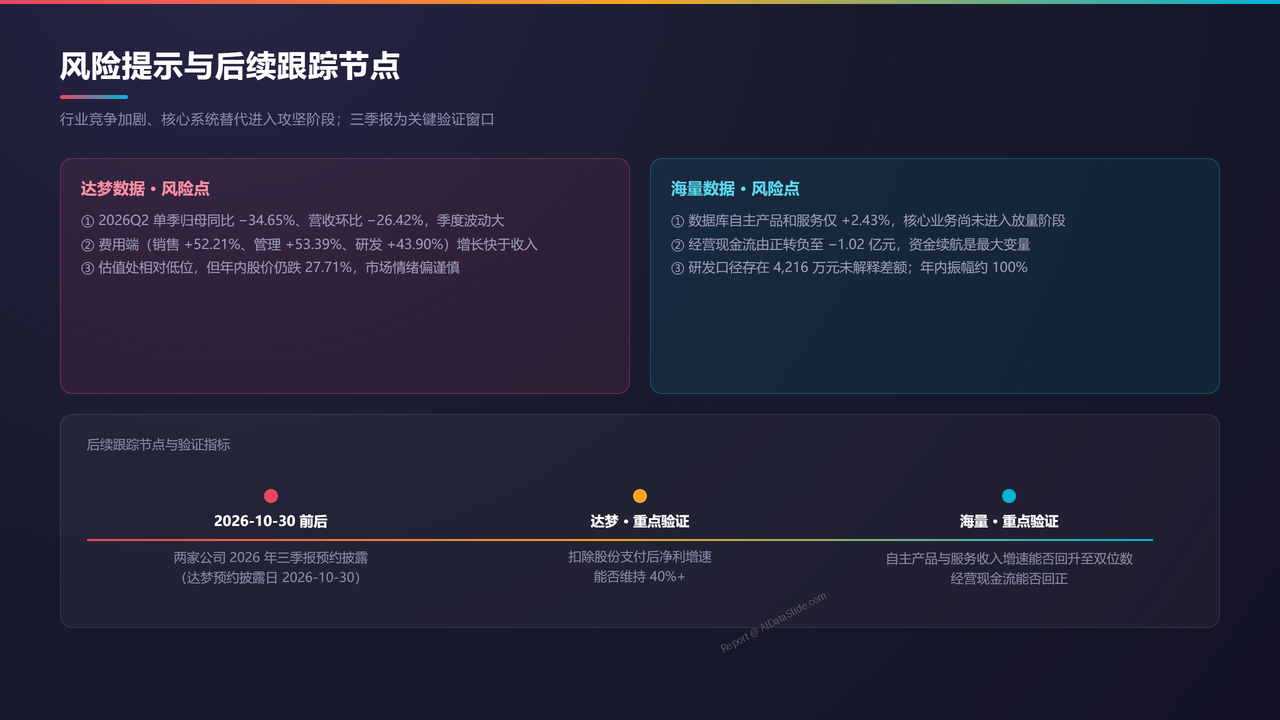Select the label 后续跟踪节点与验证指标
The width and height of the screenshot is (1280, 720).
(158, 444)
